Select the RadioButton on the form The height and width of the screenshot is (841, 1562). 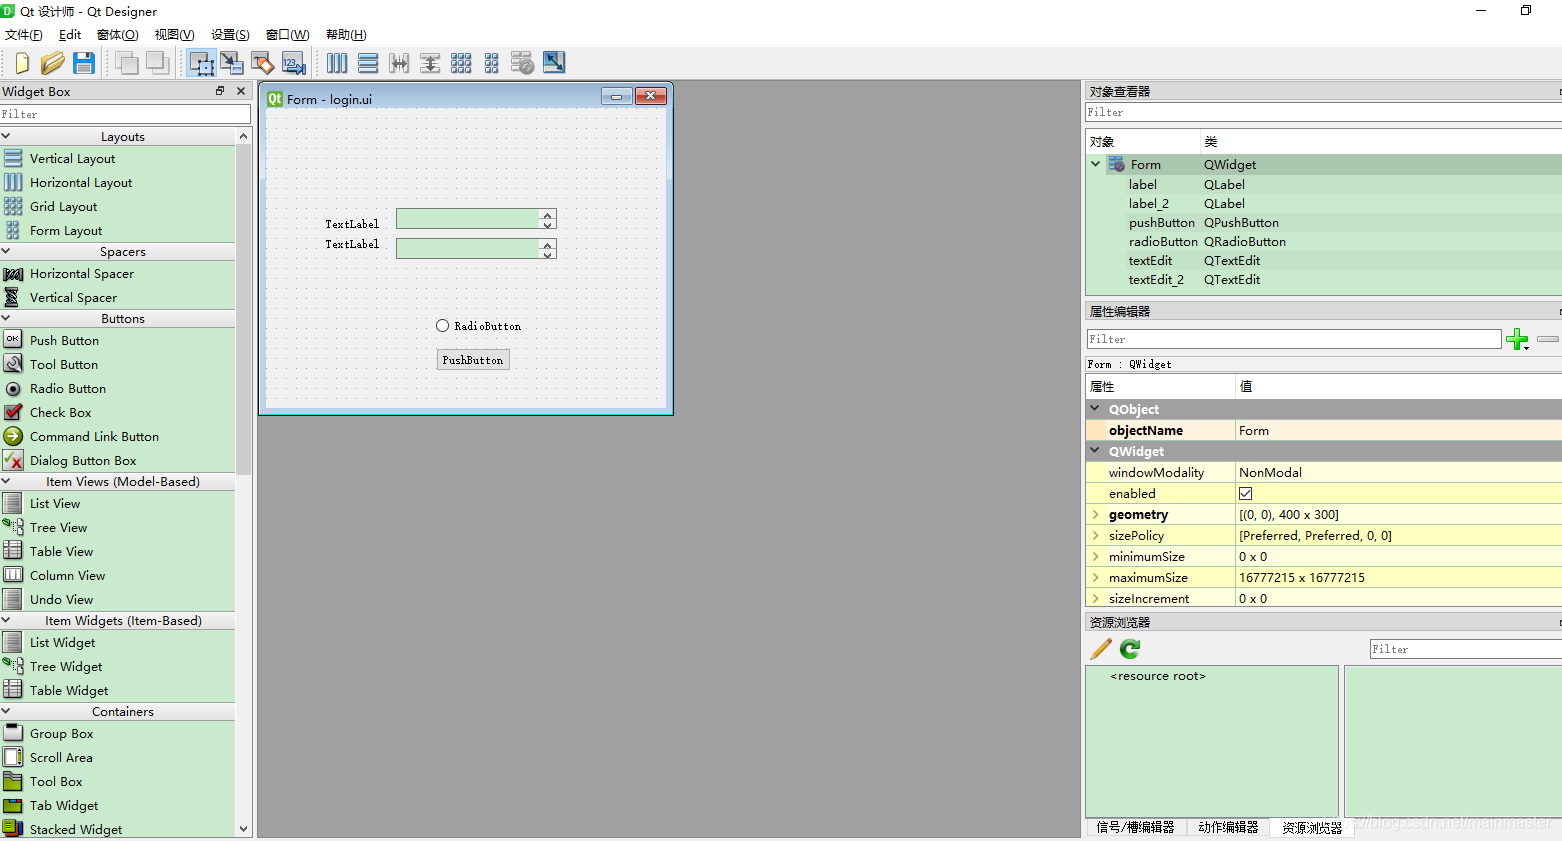click(x=478, y=326)
